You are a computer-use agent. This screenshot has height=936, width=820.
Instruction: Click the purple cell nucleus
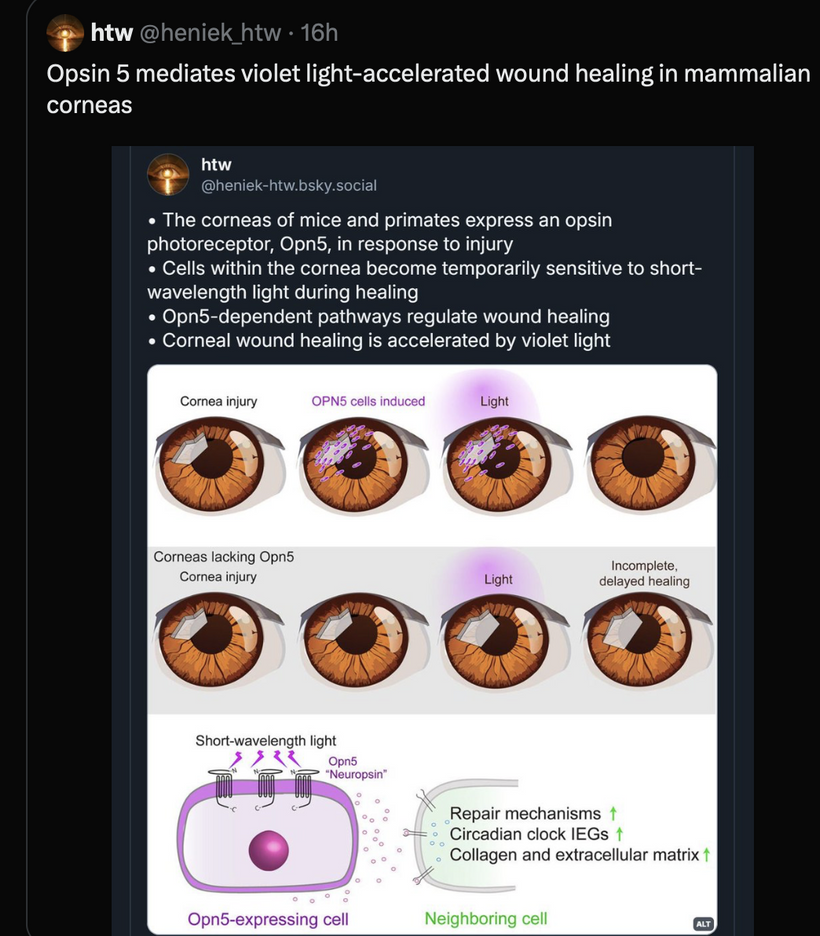(x=269, y=849)
